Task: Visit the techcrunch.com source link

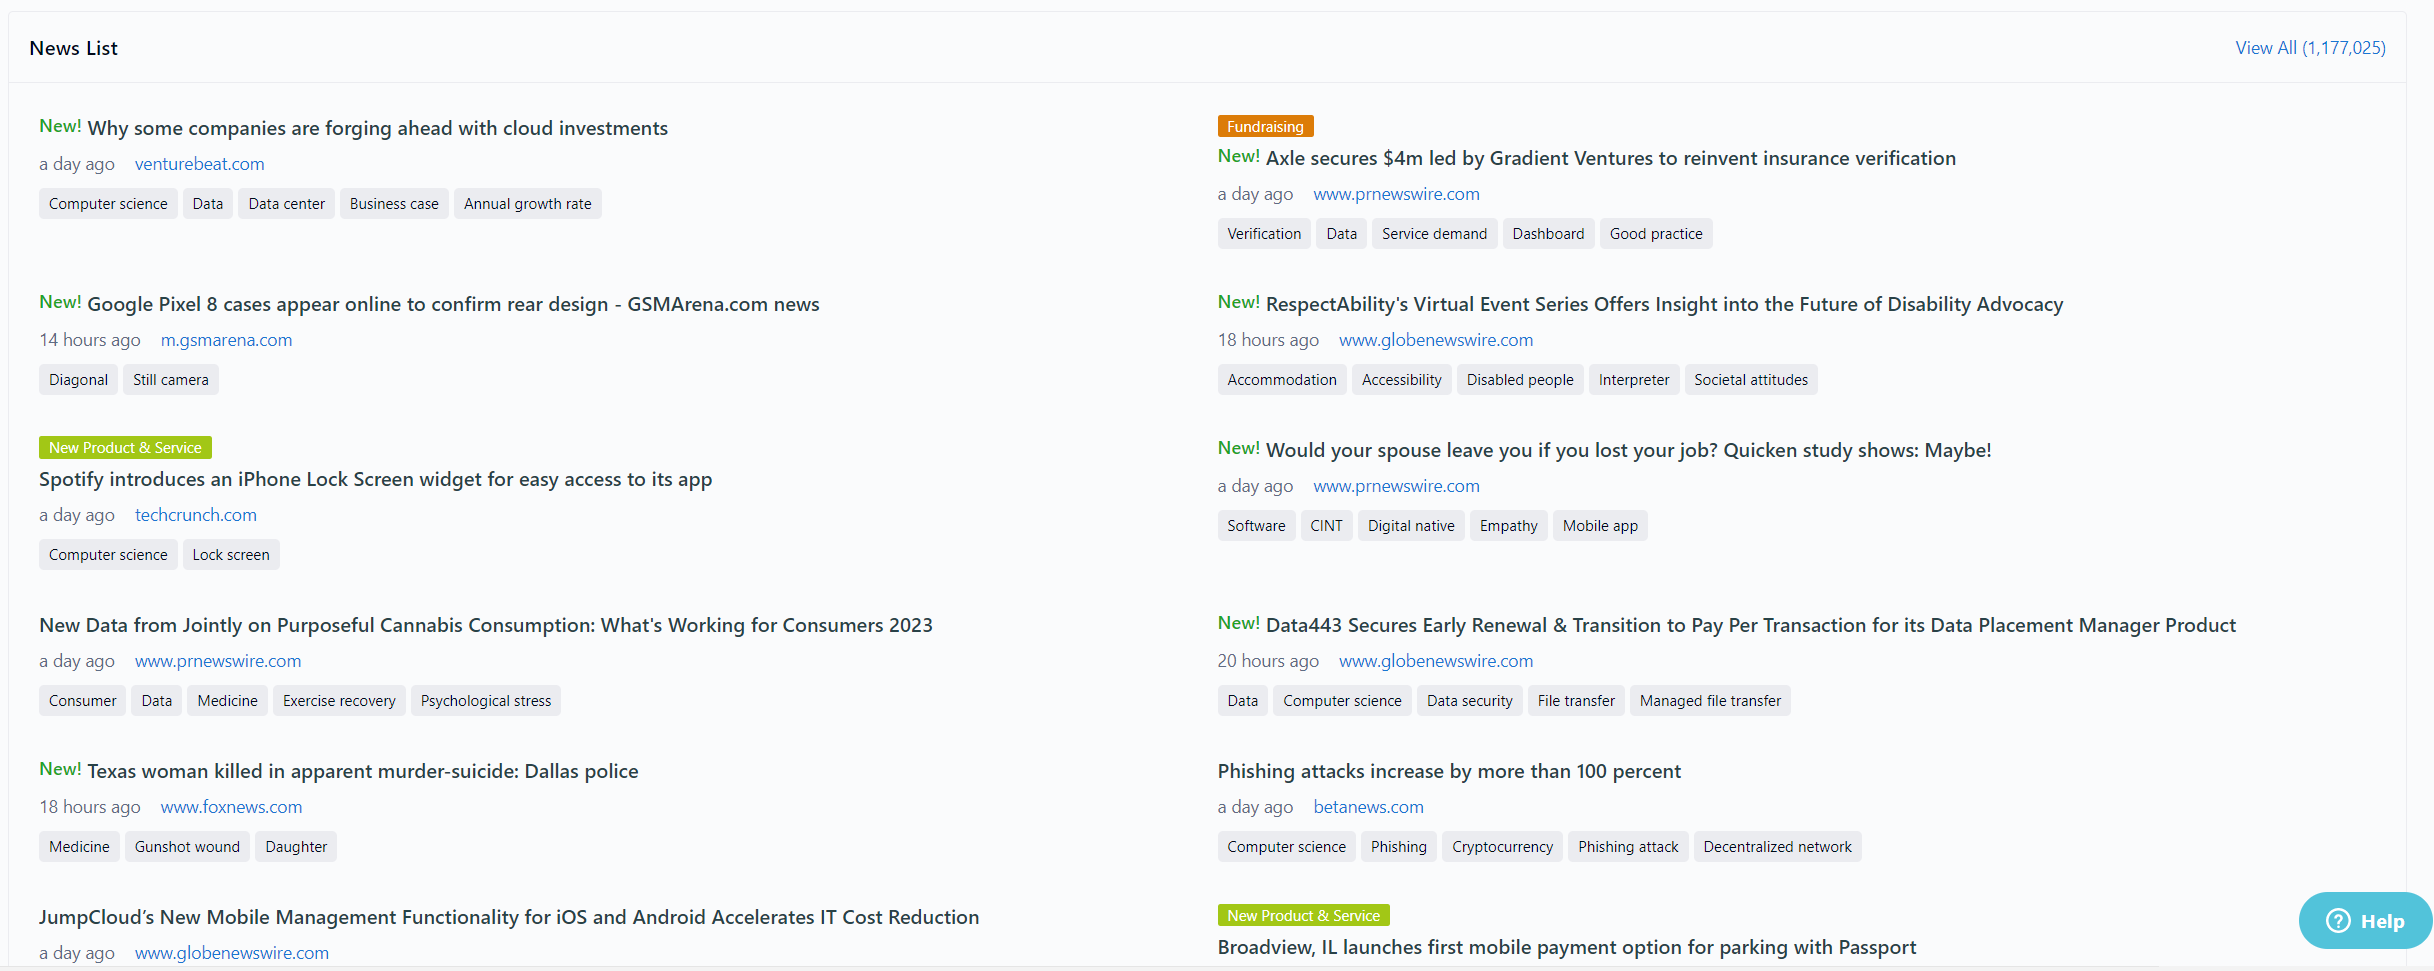Action: pyautogui.click(x=195, y=515)
